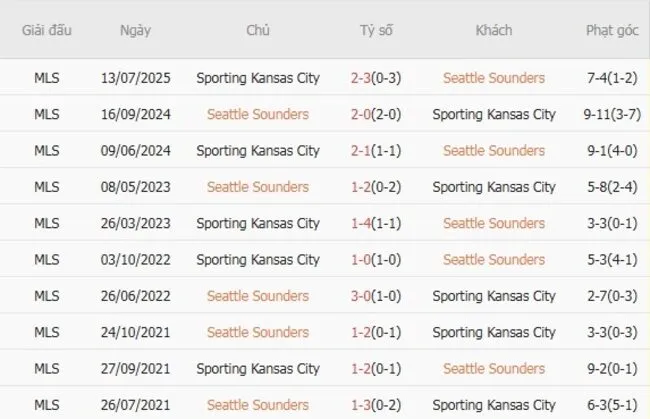This screenshot has height=419, width=650.
Task: Sort by the 'Ngày' column header
Action: [135, 30]
